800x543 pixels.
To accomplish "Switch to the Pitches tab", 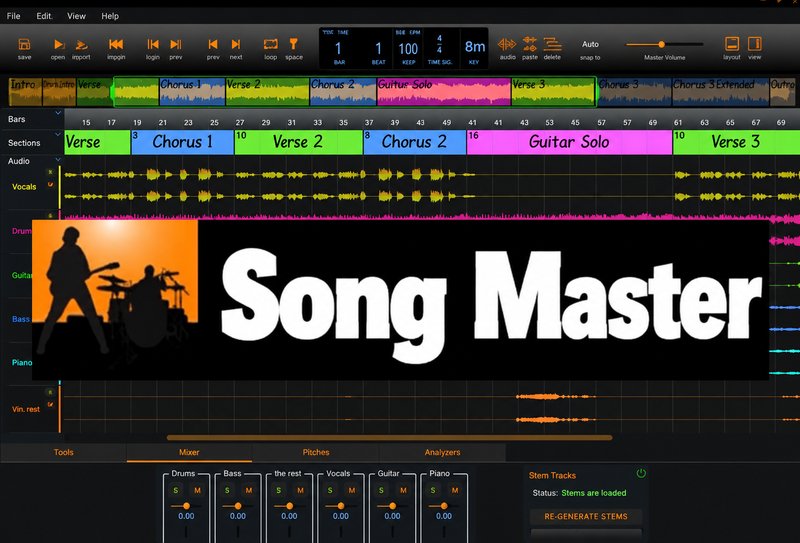I will pos(316,452).
